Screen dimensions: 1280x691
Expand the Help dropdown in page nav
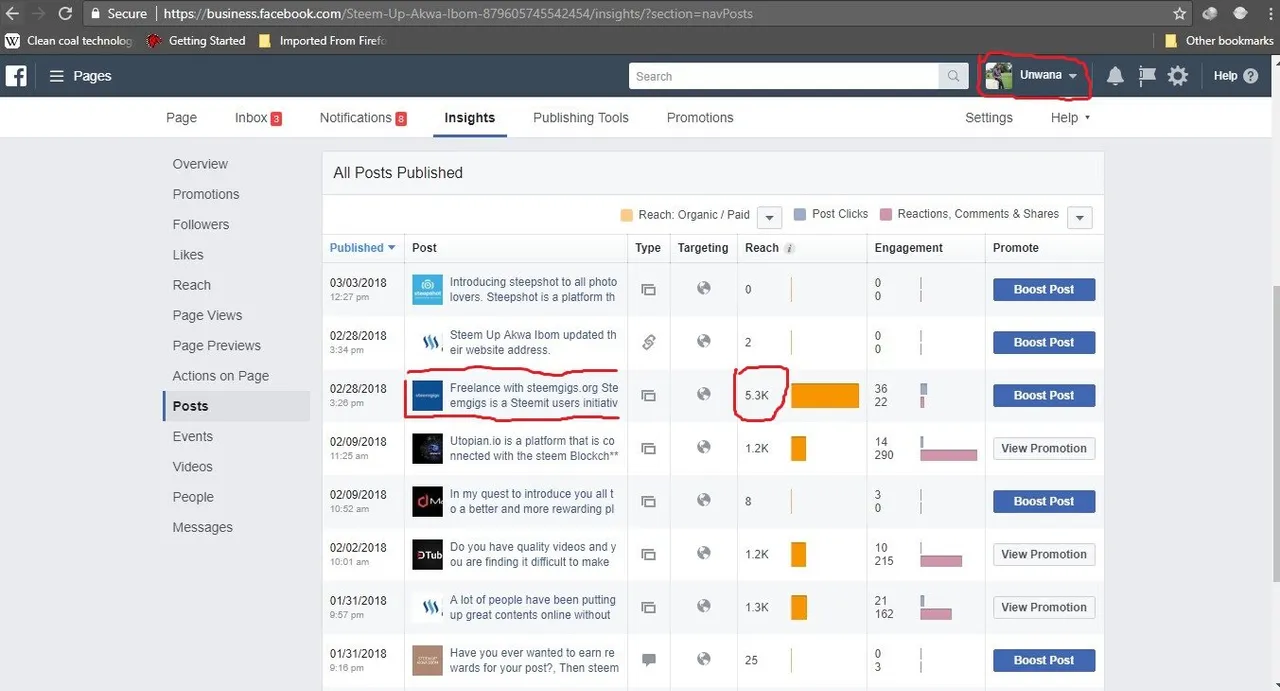click(x=1070, y=118)
